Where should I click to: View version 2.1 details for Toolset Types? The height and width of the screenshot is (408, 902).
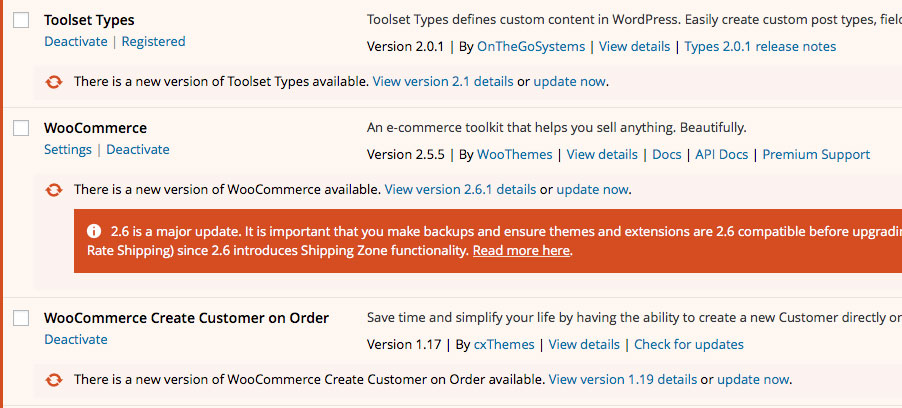tap(443, 82)
